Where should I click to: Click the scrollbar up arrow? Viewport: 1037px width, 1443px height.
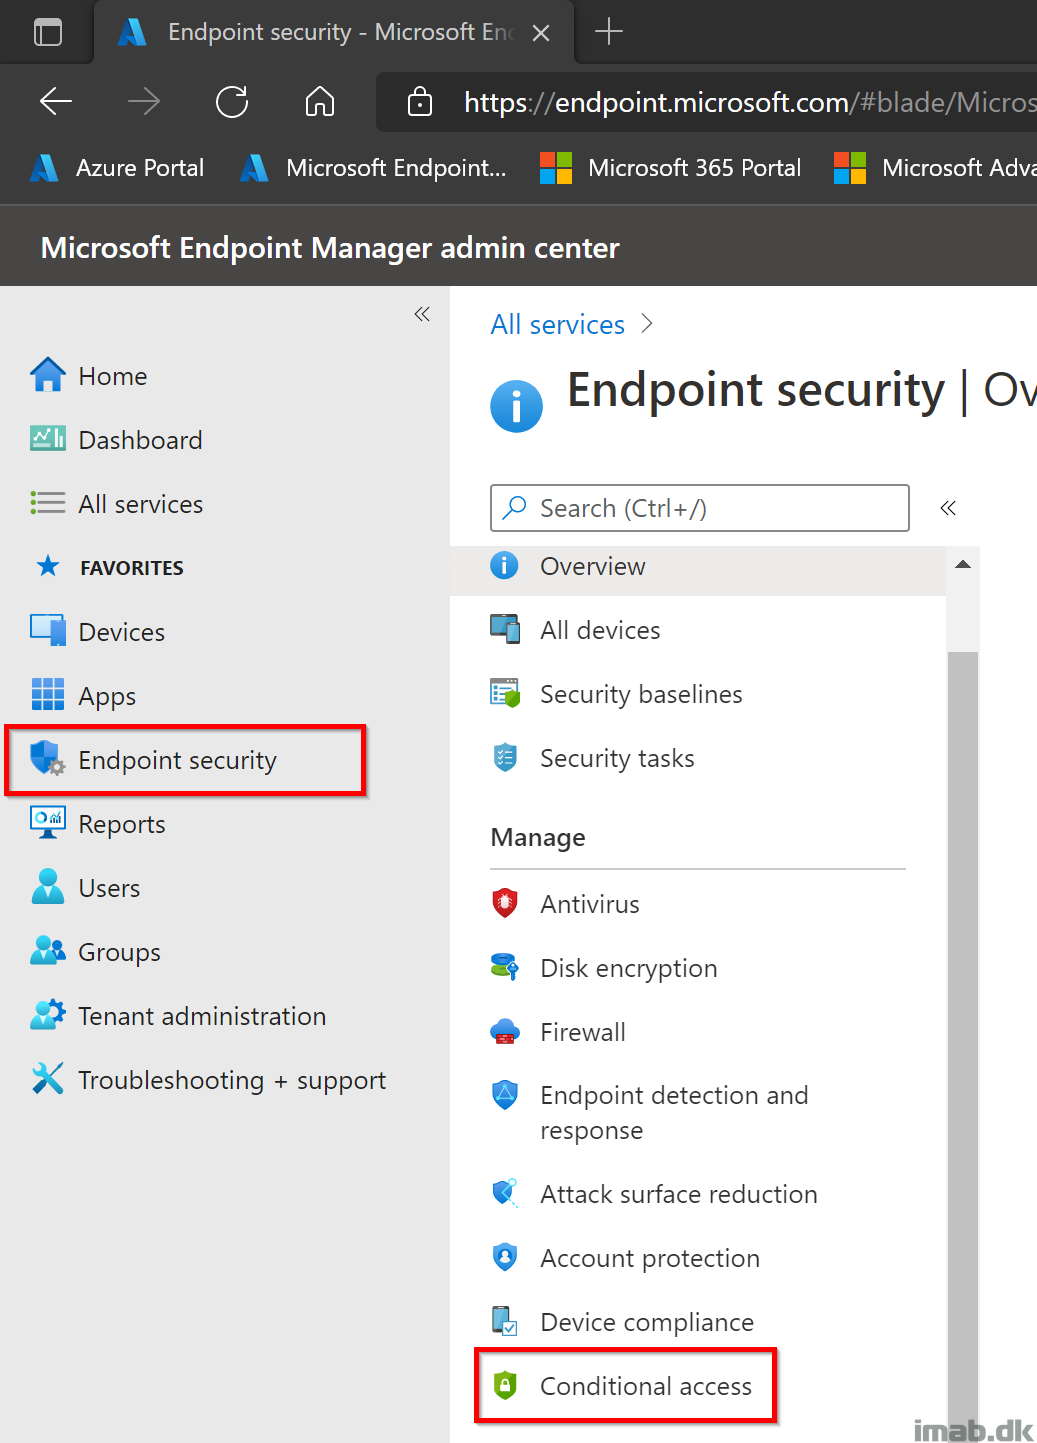pos(963,564)
